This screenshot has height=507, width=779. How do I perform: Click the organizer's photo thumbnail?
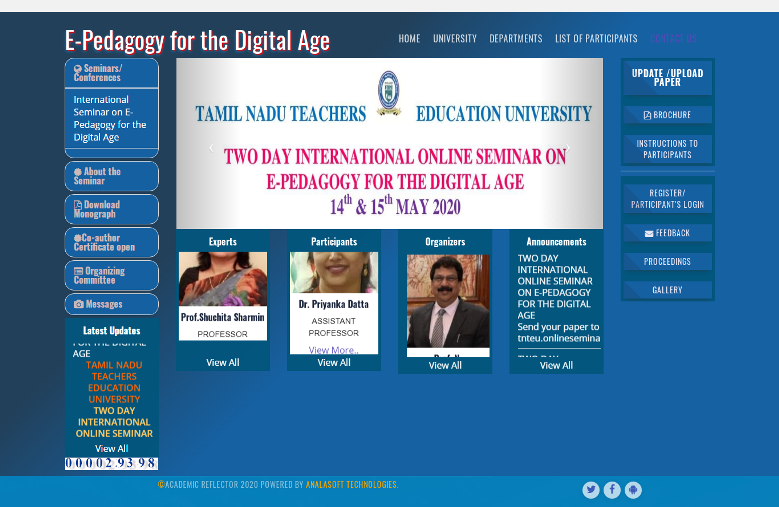point(445,300)
